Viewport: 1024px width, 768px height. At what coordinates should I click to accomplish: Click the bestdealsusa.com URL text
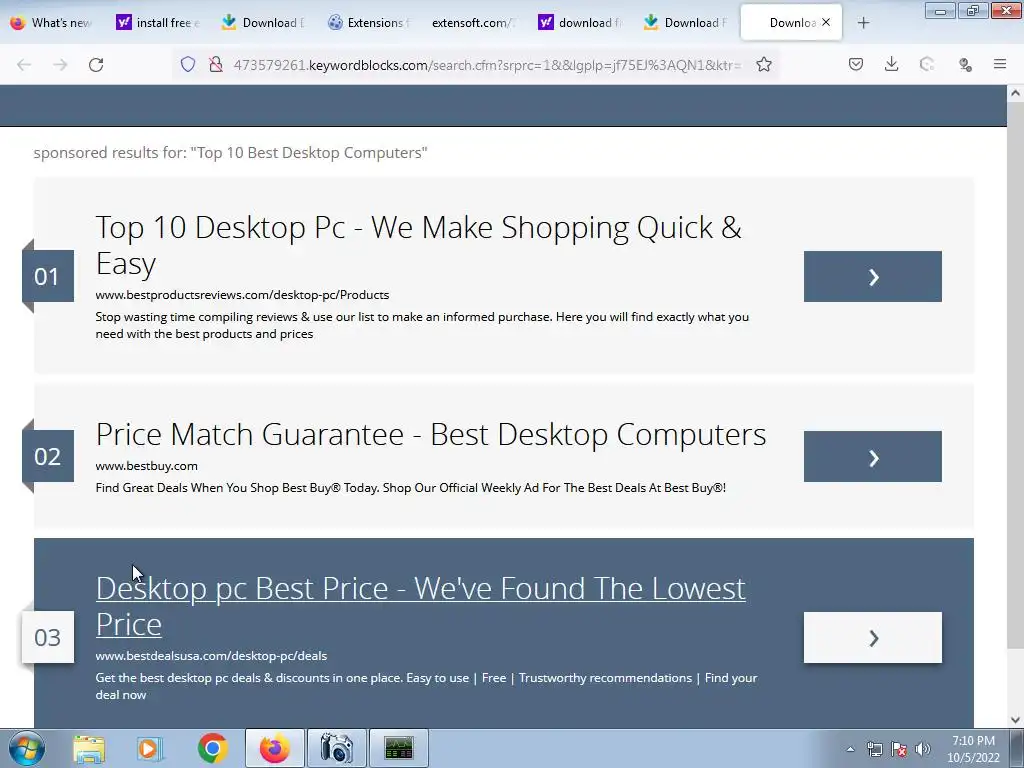(x=211, y=656)
